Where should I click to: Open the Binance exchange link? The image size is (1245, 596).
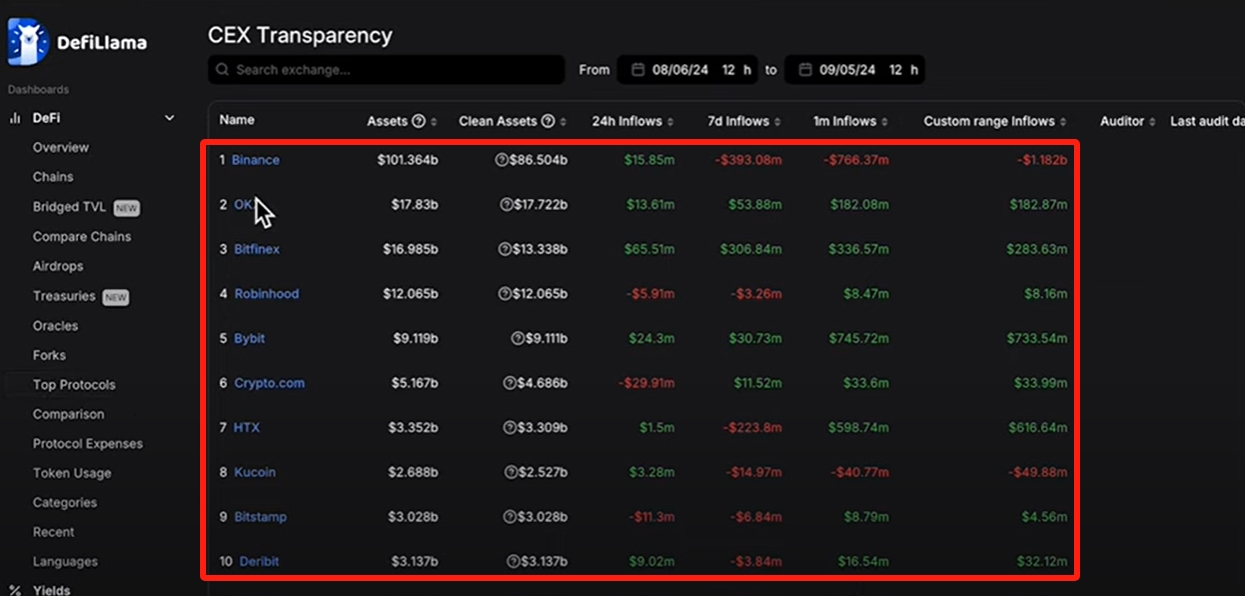point(256,160)
